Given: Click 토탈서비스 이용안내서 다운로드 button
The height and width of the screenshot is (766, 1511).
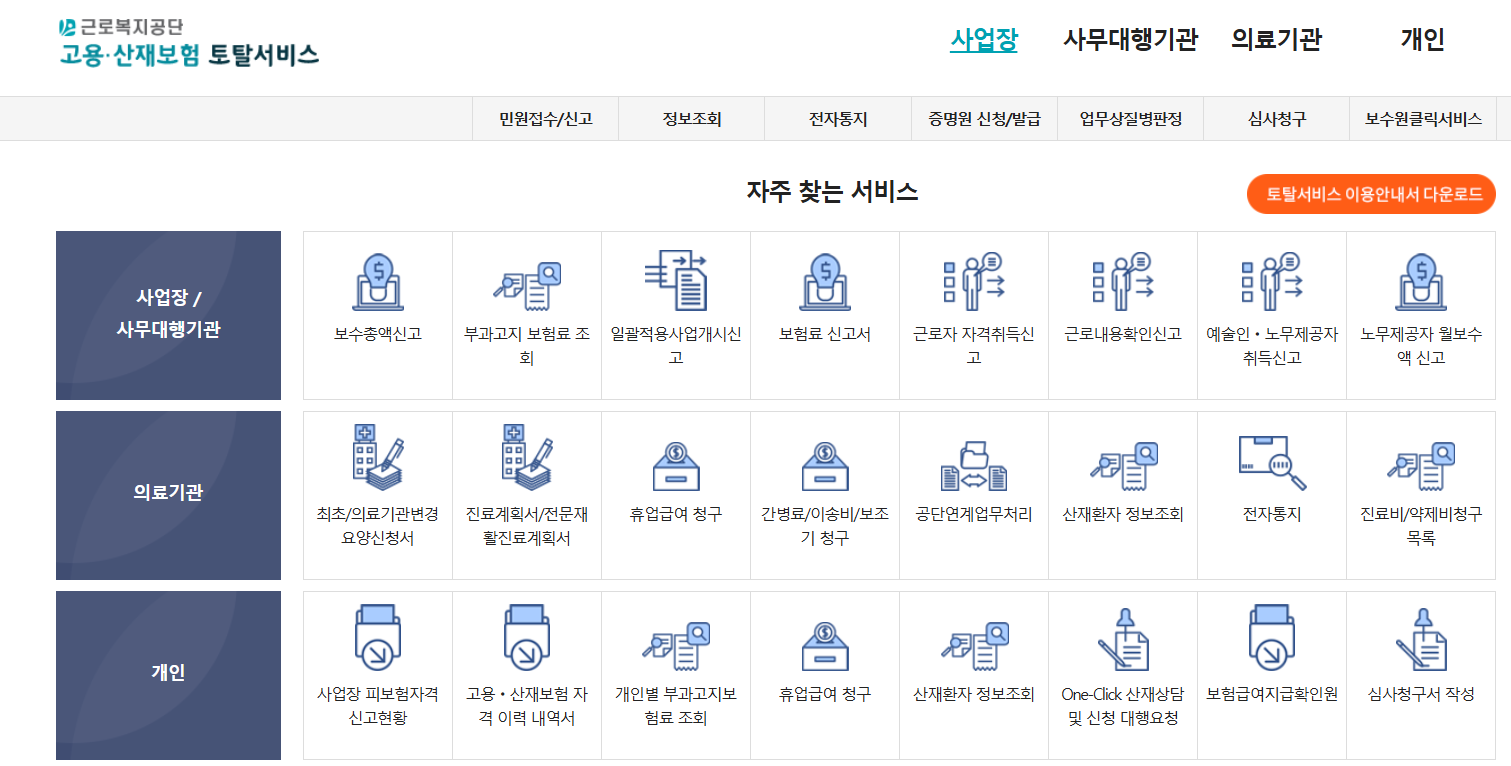Looking at the screenshot, I should tap(1370, 193).
